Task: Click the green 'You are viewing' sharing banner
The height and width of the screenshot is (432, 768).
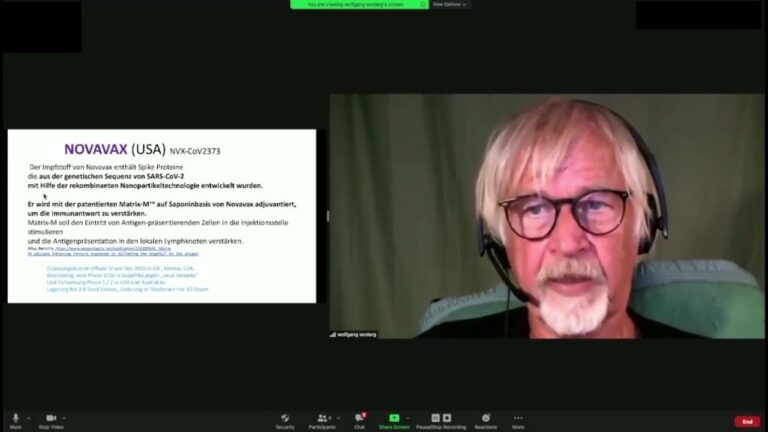Action: point(360,4)
